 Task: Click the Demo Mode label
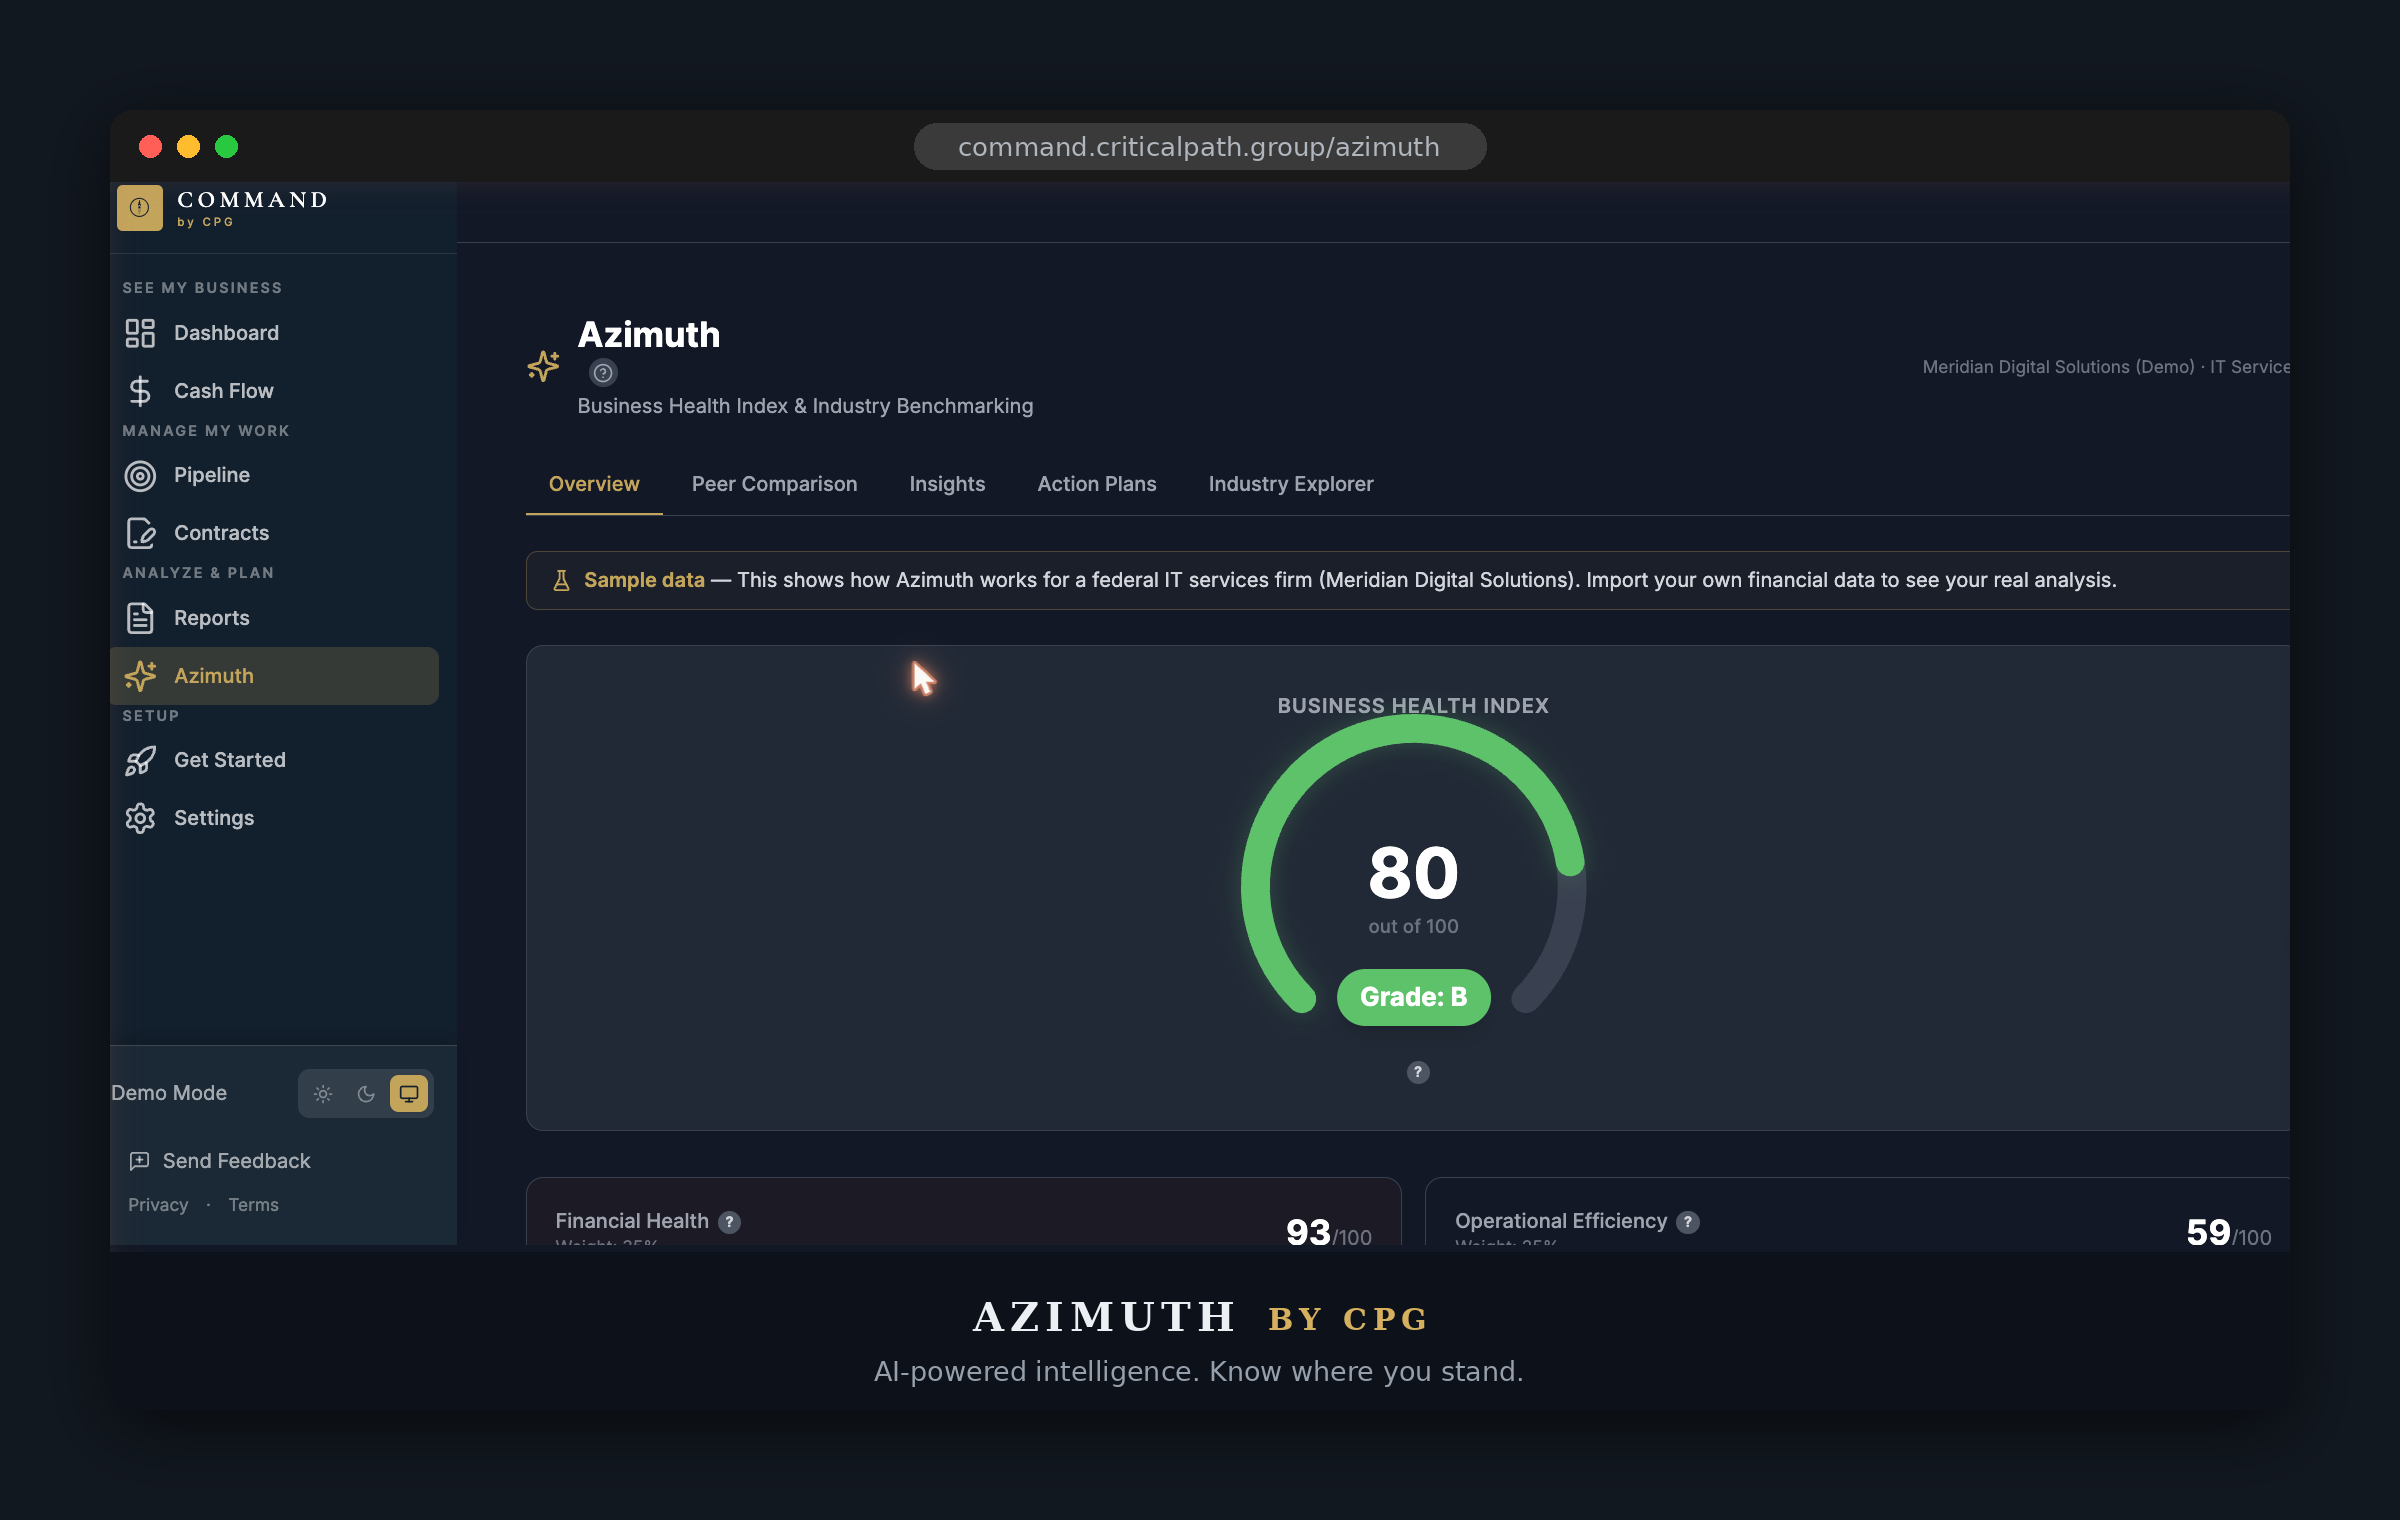(x=169, y=1093)
